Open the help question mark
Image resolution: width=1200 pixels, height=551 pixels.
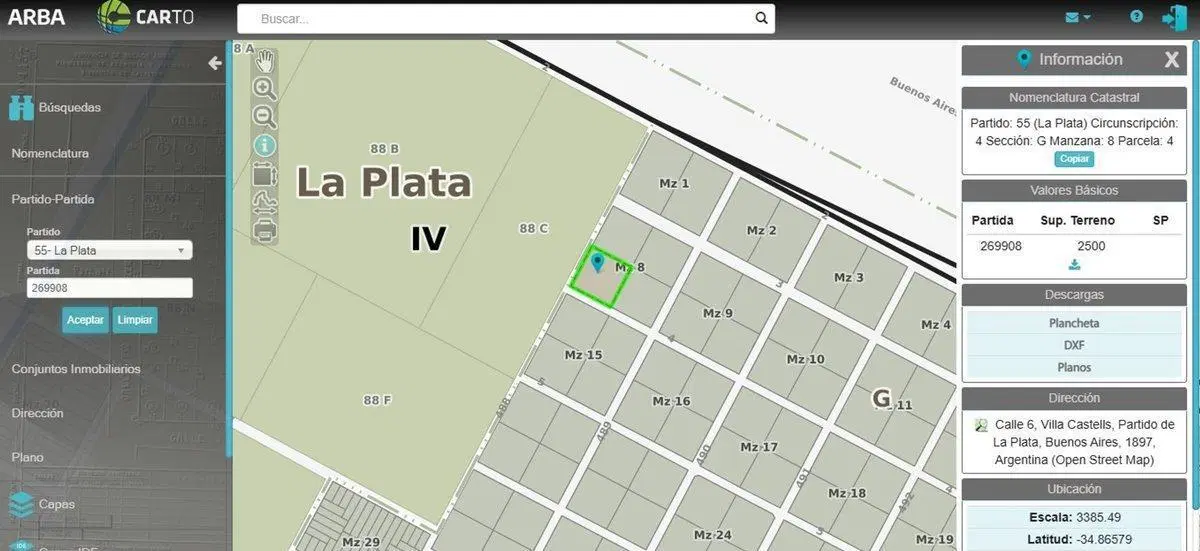point(1136,17)
